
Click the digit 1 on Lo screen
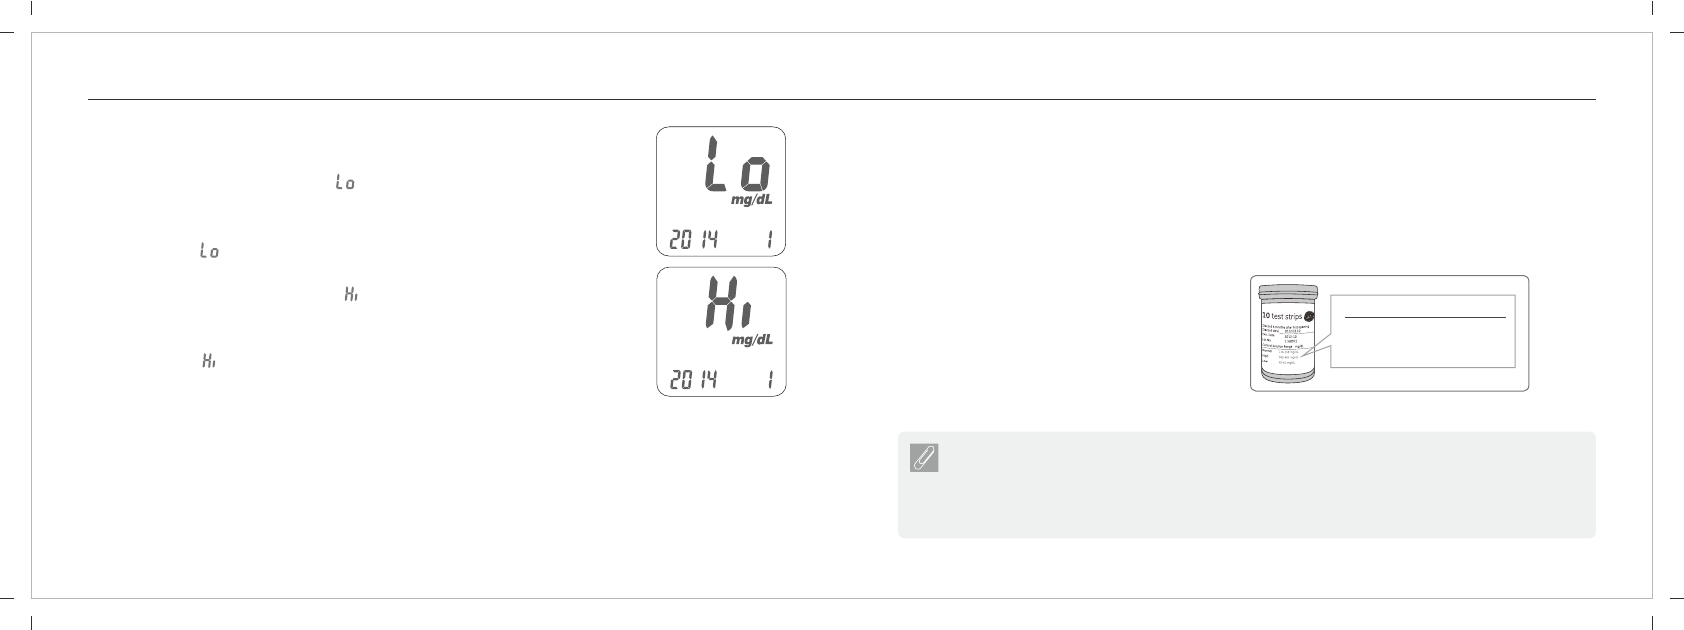click(770, 240)
